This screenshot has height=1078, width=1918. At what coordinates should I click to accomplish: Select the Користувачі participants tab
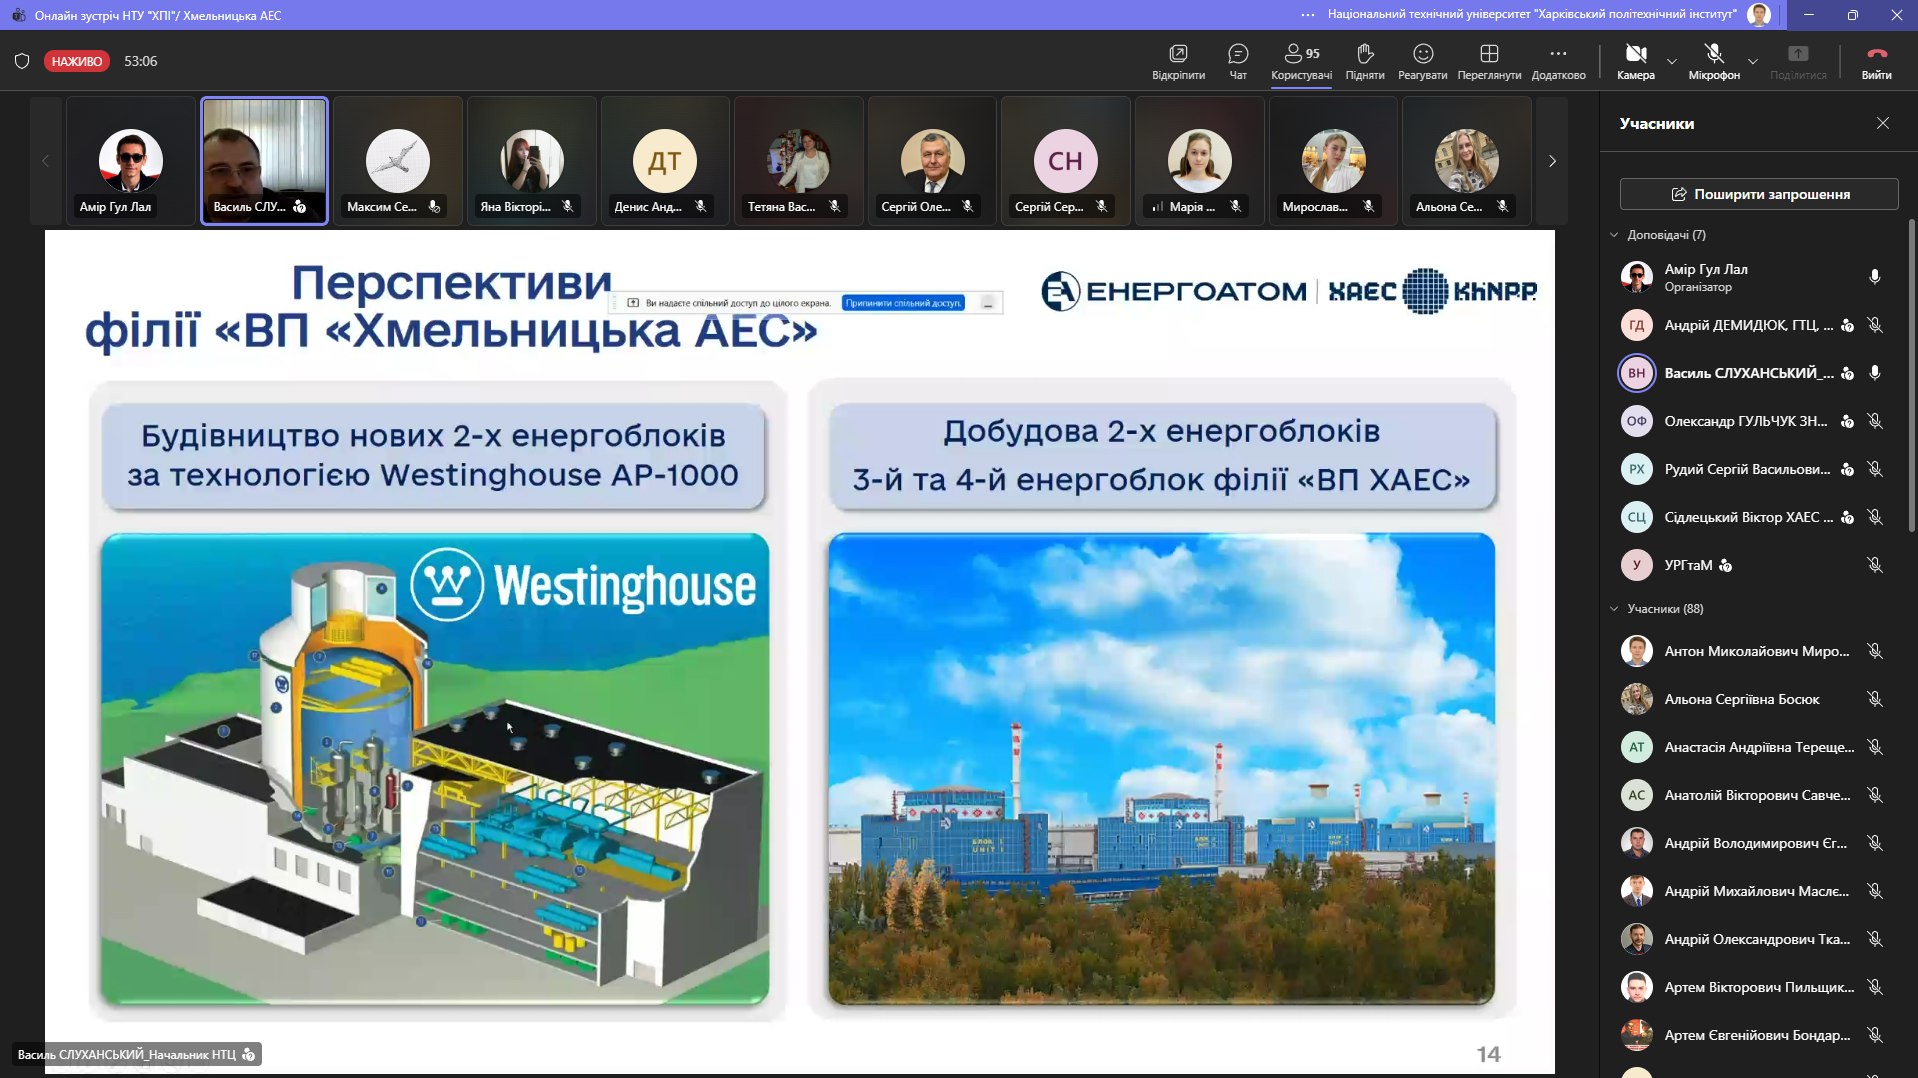tap(1301, 60)
